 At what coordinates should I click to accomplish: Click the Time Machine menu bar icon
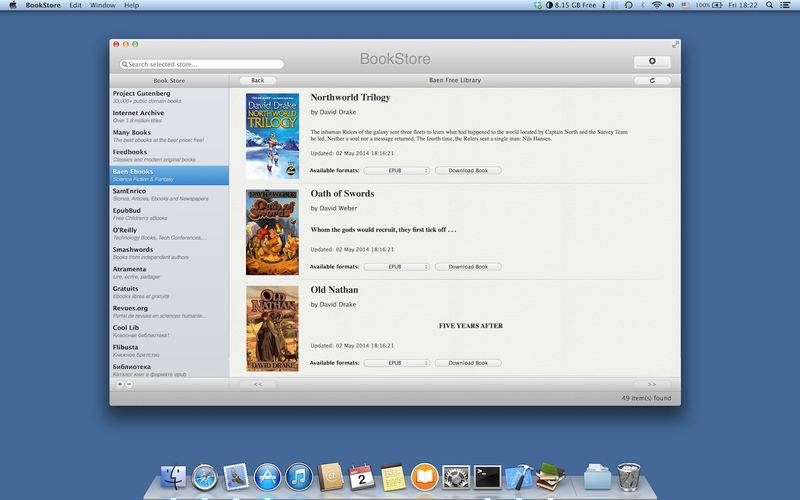(629, 5)
